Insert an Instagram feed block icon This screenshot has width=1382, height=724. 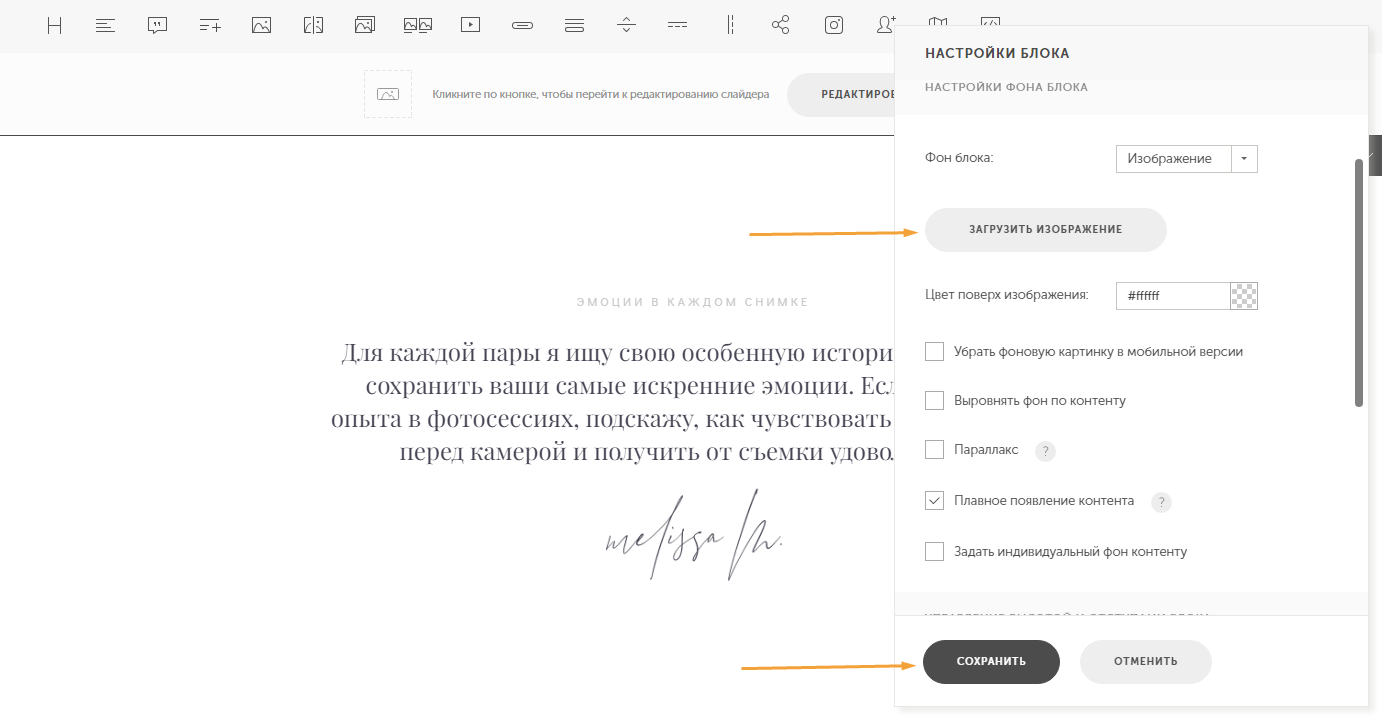tap(834, 26)
